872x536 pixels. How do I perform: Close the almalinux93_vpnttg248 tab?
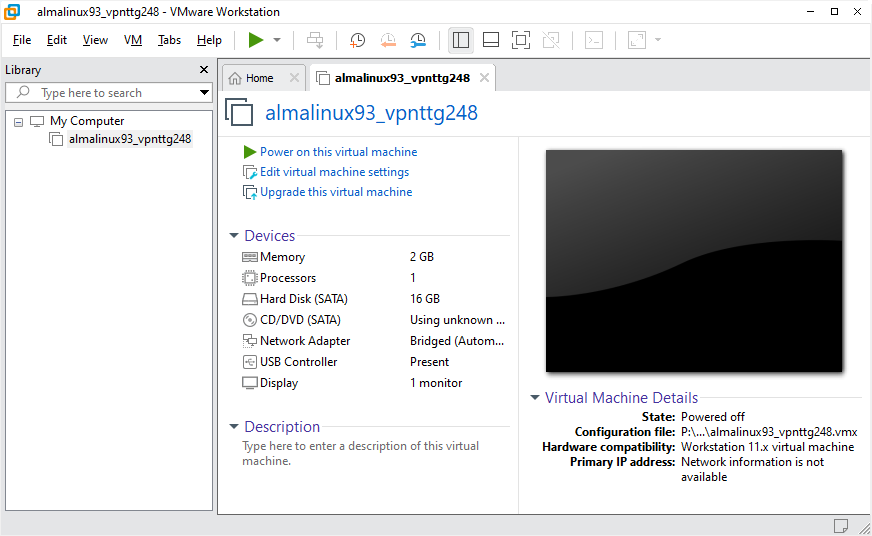click(484, 78)
